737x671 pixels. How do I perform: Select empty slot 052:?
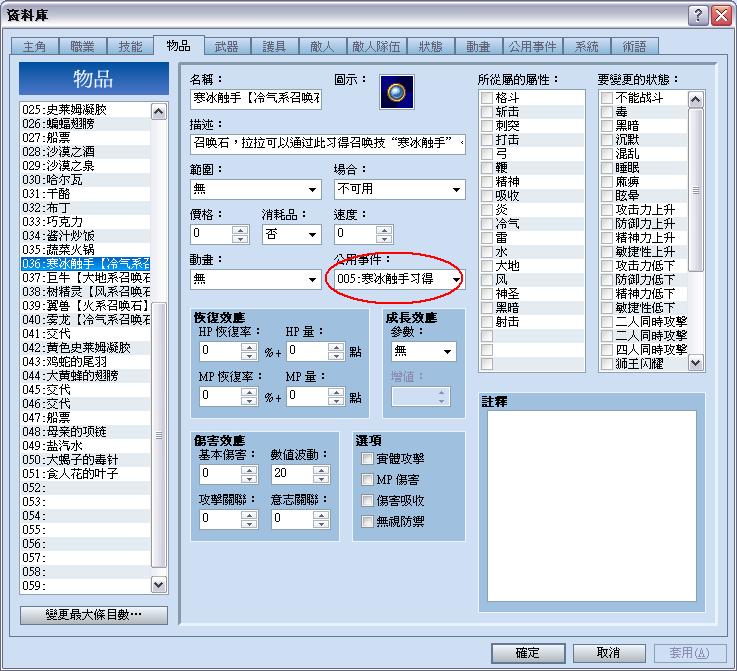pyautogui.click(x=86, y=488)
